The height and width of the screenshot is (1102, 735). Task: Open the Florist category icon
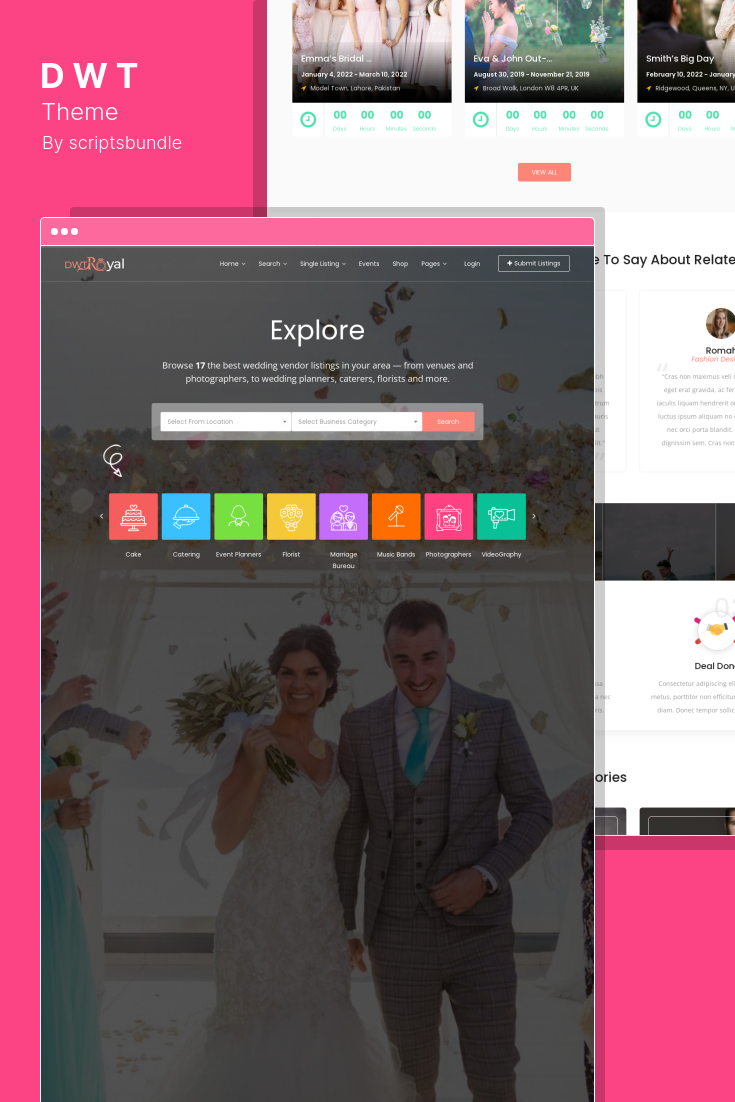click(x=291, y=517)
